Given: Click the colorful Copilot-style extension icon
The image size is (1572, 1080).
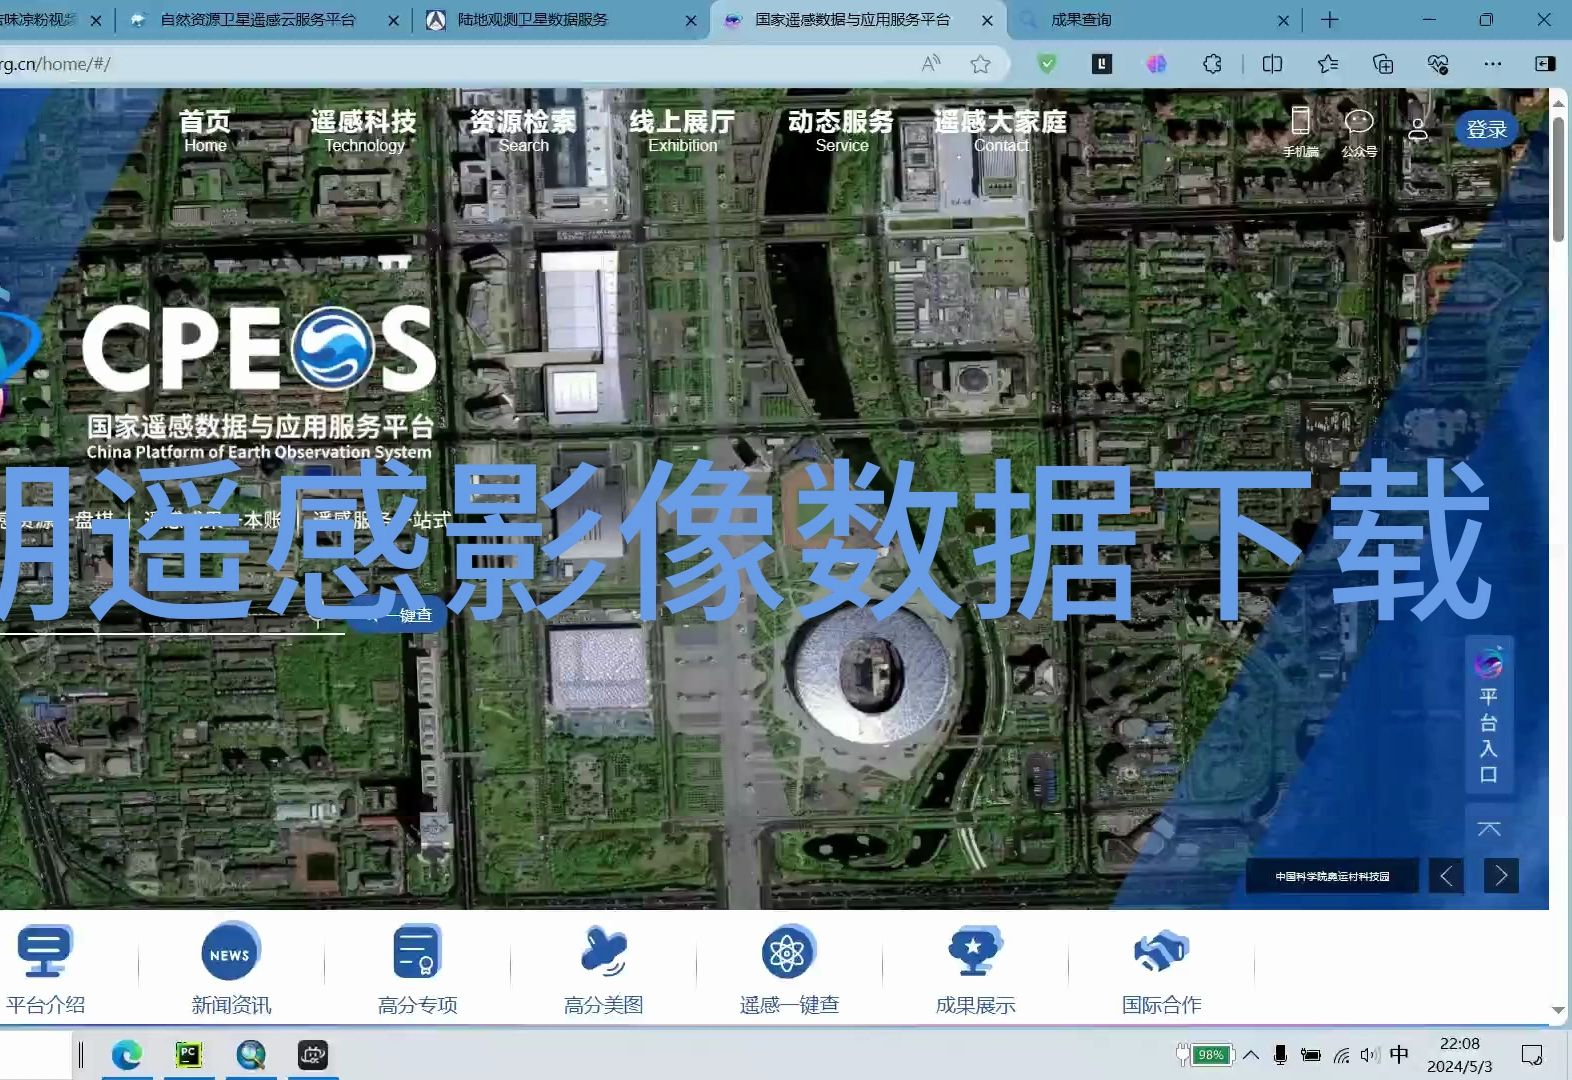Looking at the screenshot, I should click(x=1156, y=64).
